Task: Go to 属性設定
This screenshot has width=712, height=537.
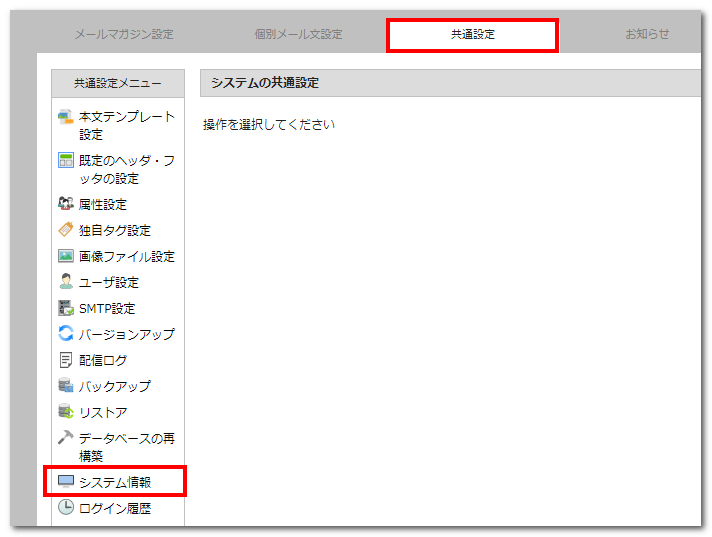Action: click(x=103, y=205)
